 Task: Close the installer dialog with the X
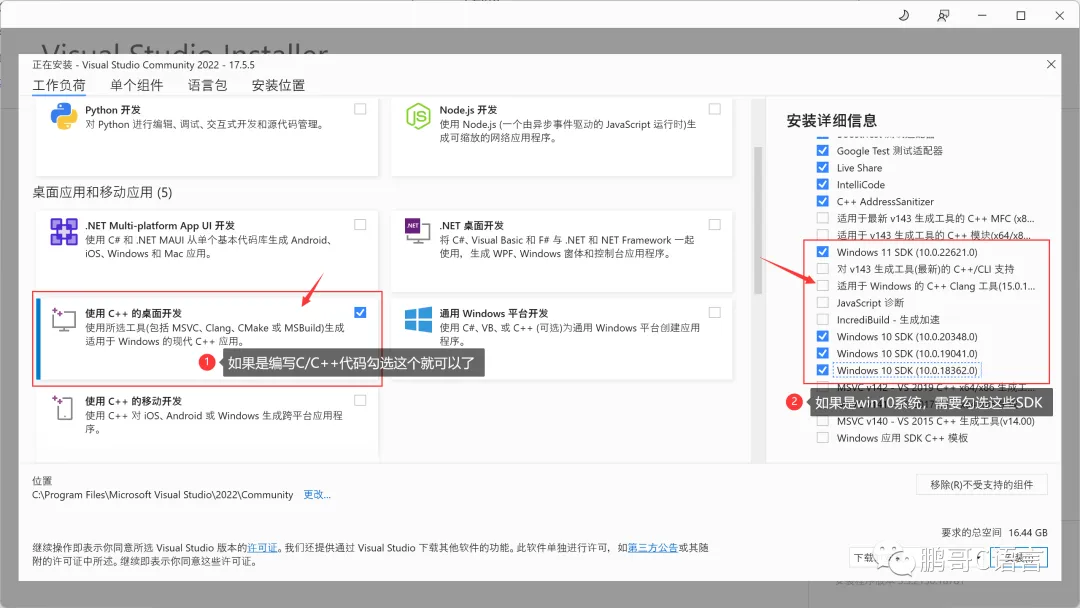tap(1050, 64)
